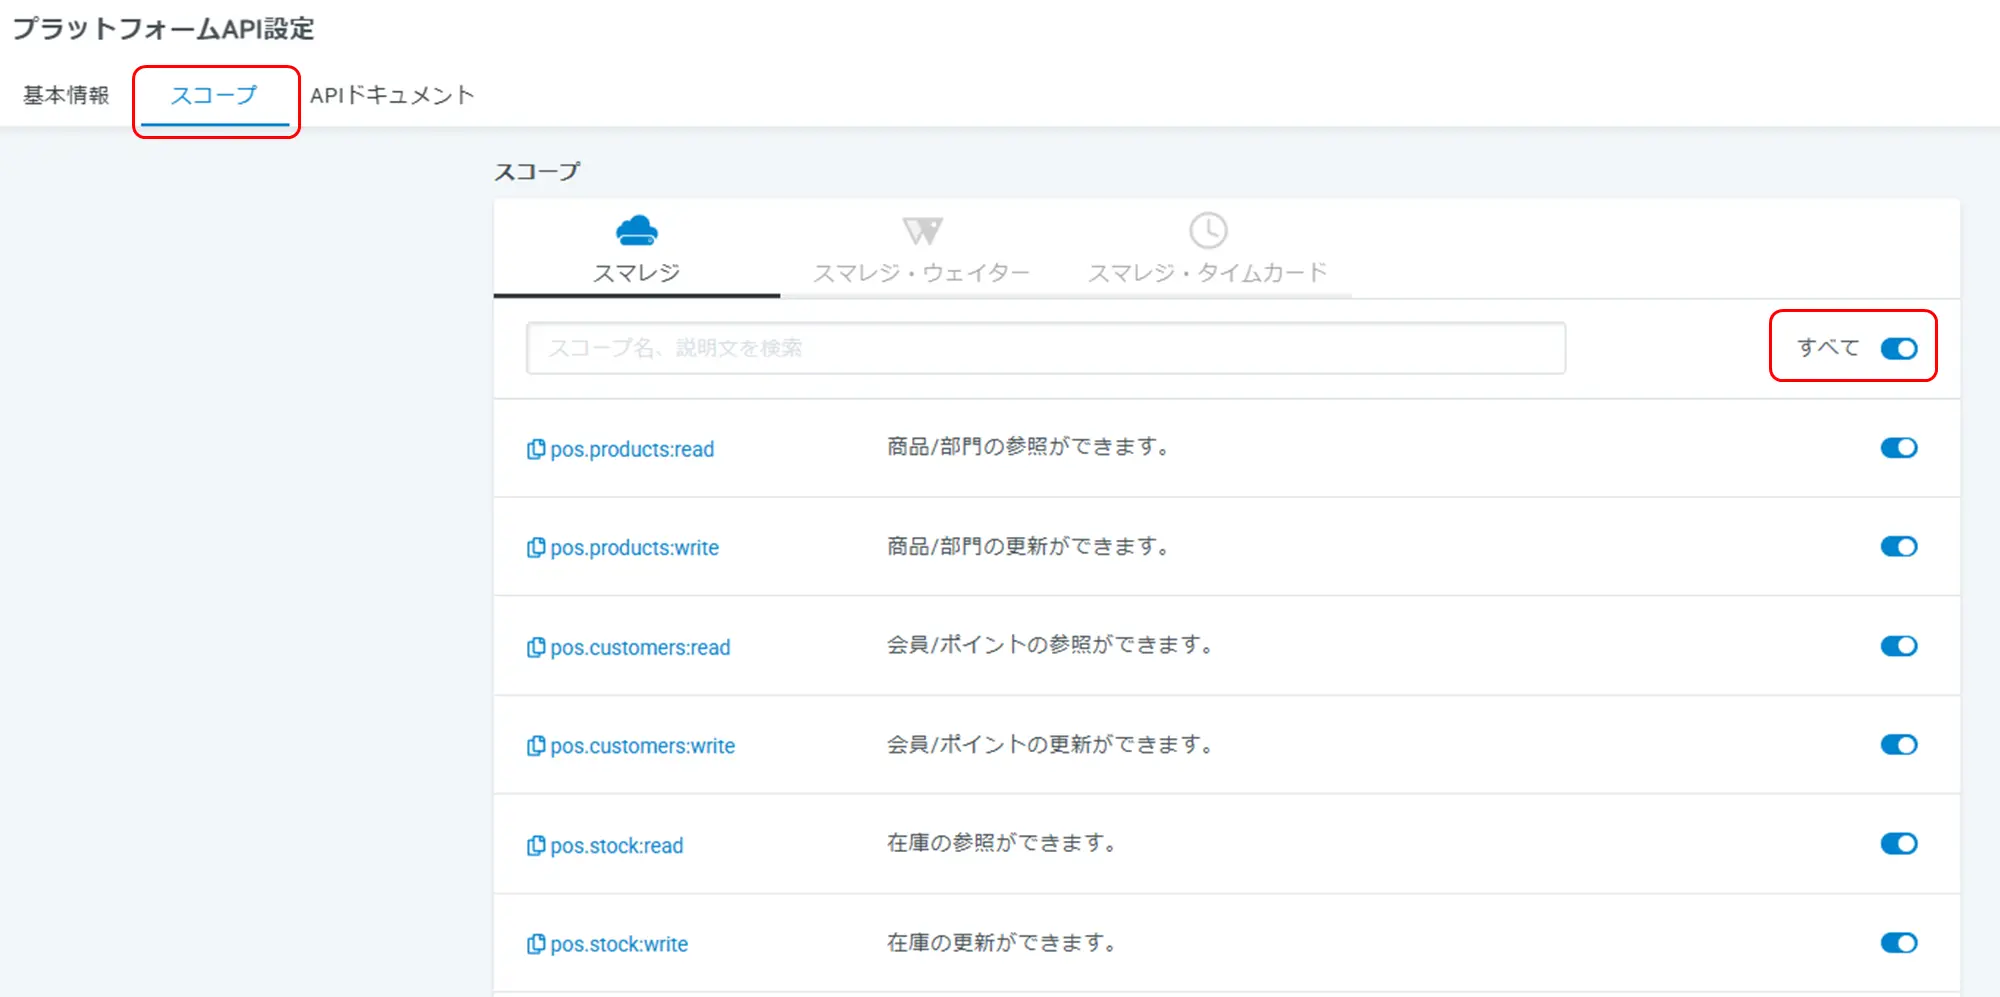
Task: Switch off the pos.stock:write scope
Action: tap(1898, 942)
